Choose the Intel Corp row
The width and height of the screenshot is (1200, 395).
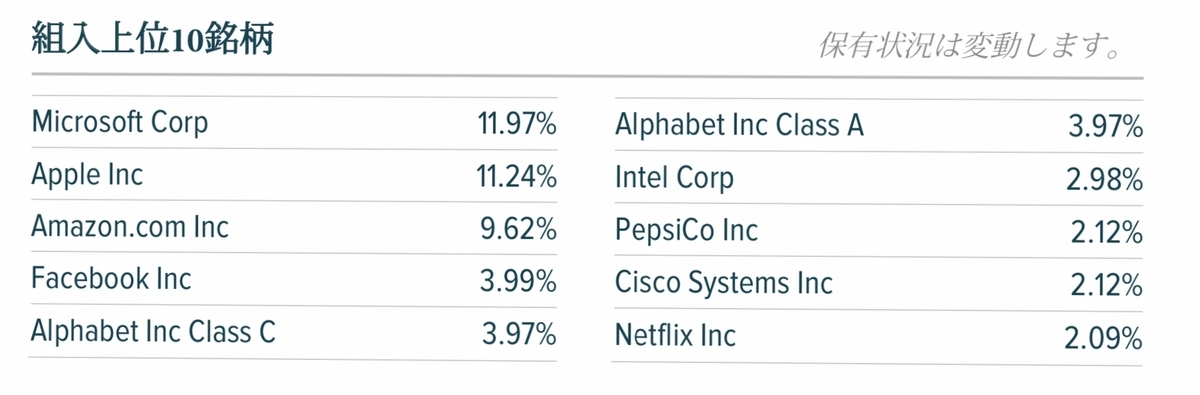point(877,179)
